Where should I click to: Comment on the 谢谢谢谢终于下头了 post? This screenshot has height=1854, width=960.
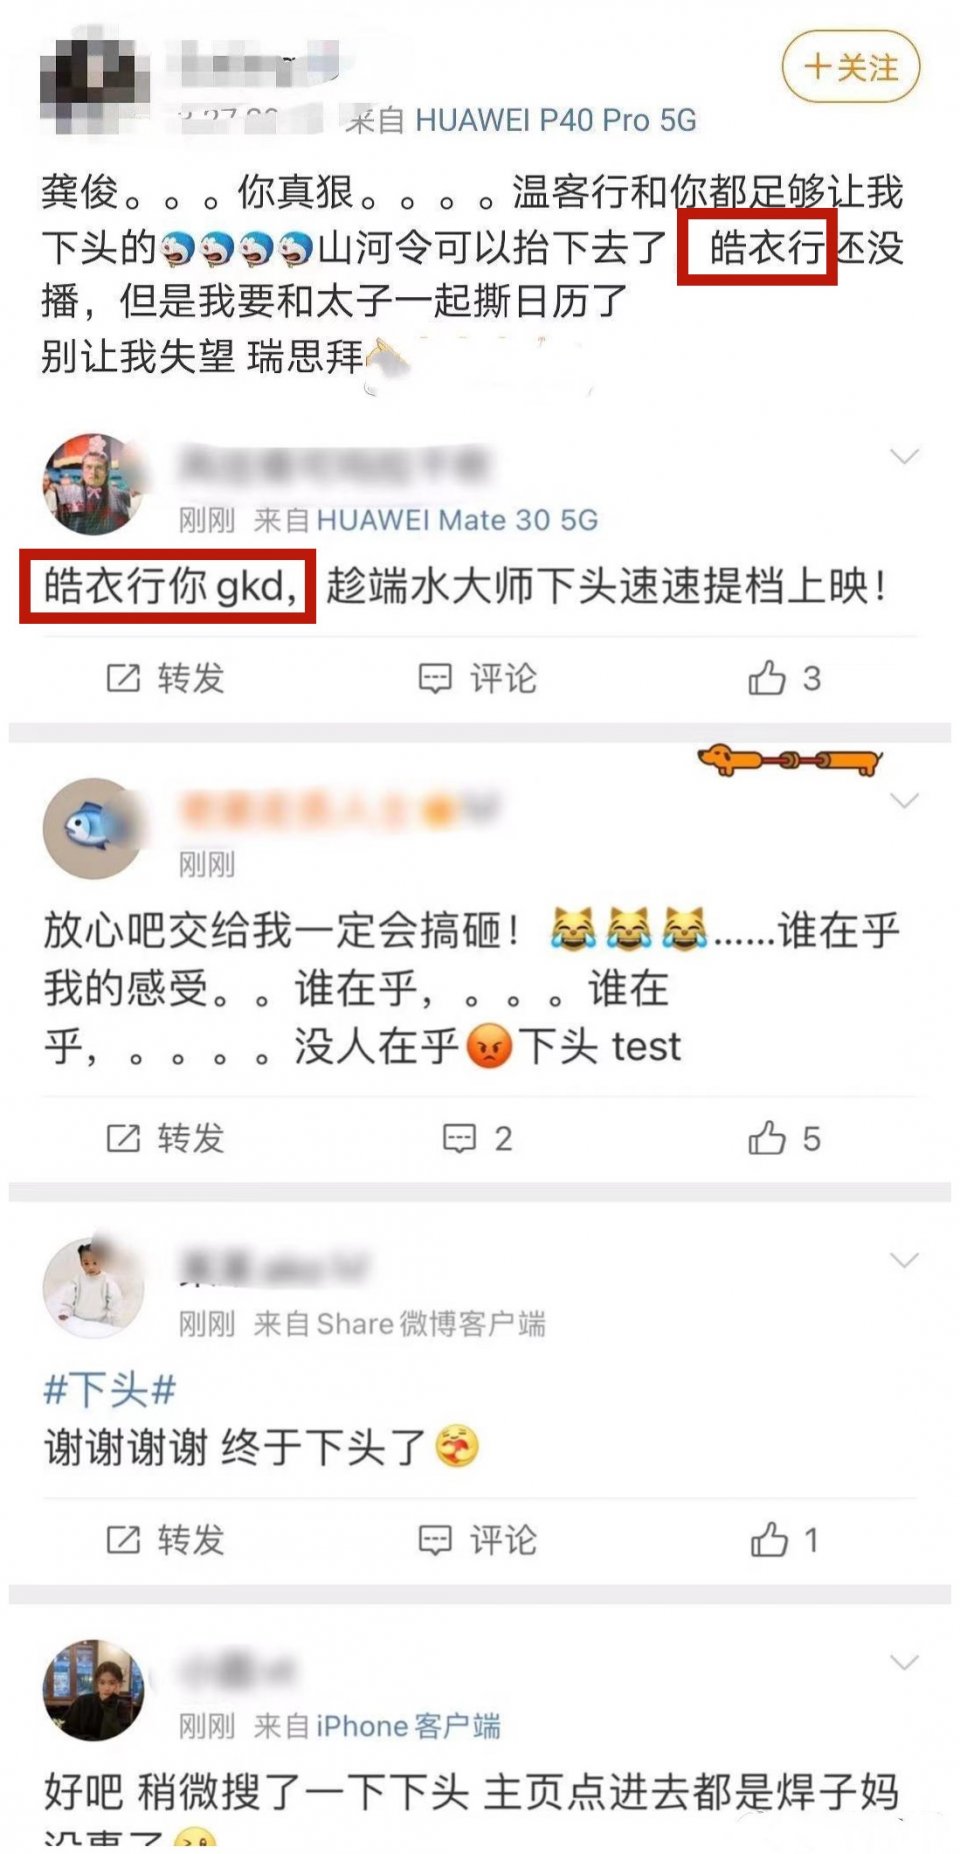click(x=477, y=1540)
